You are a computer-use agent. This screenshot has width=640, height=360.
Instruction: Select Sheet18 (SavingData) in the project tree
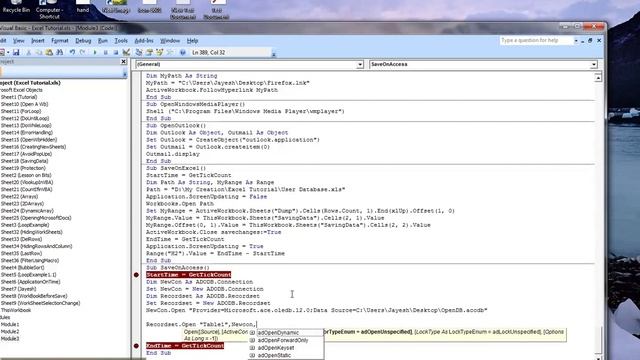click(x=24, y=161)
